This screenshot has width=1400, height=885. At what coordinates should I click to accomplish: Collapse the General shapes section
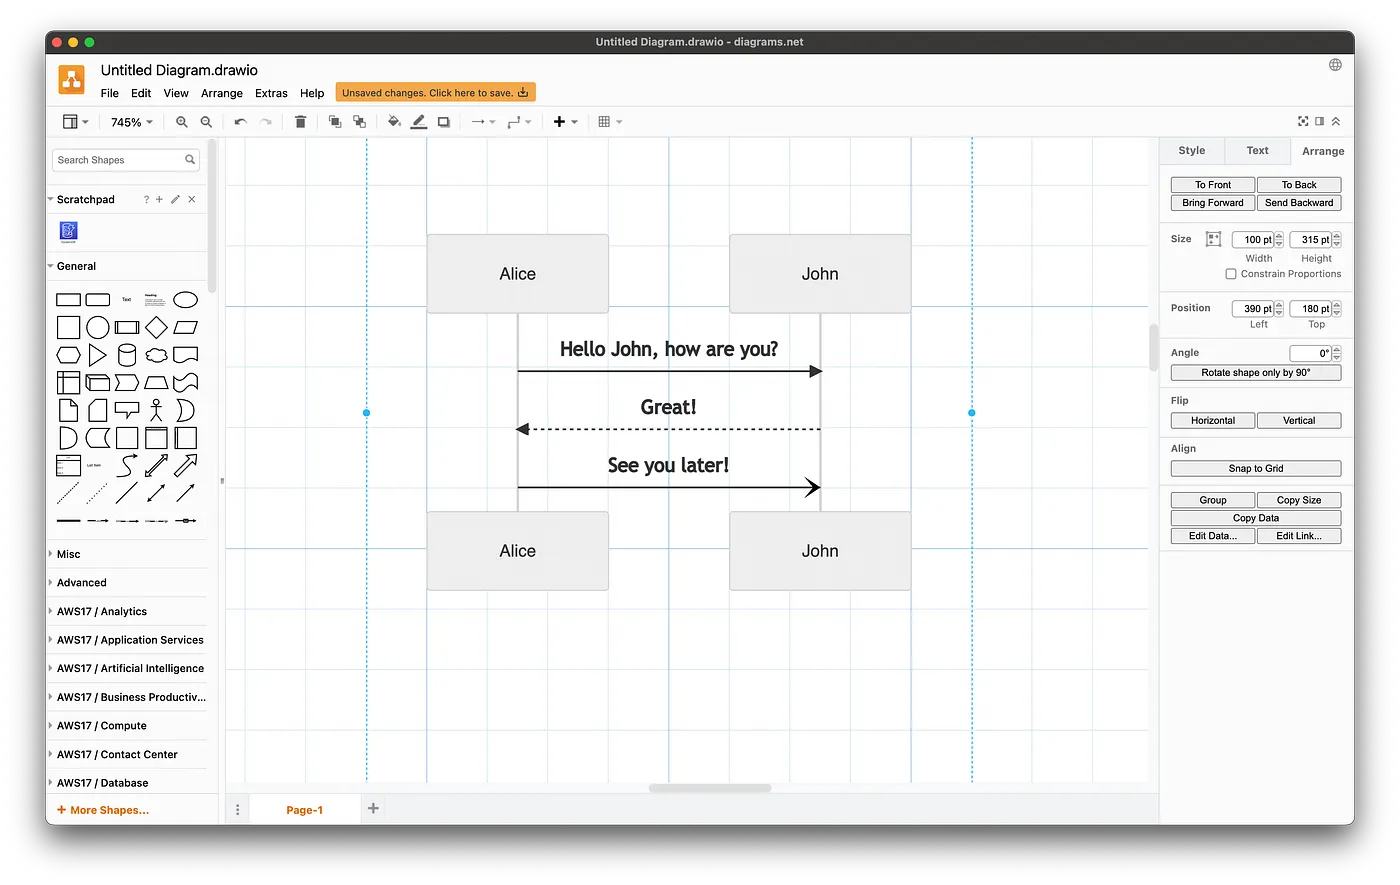point(78,266)
